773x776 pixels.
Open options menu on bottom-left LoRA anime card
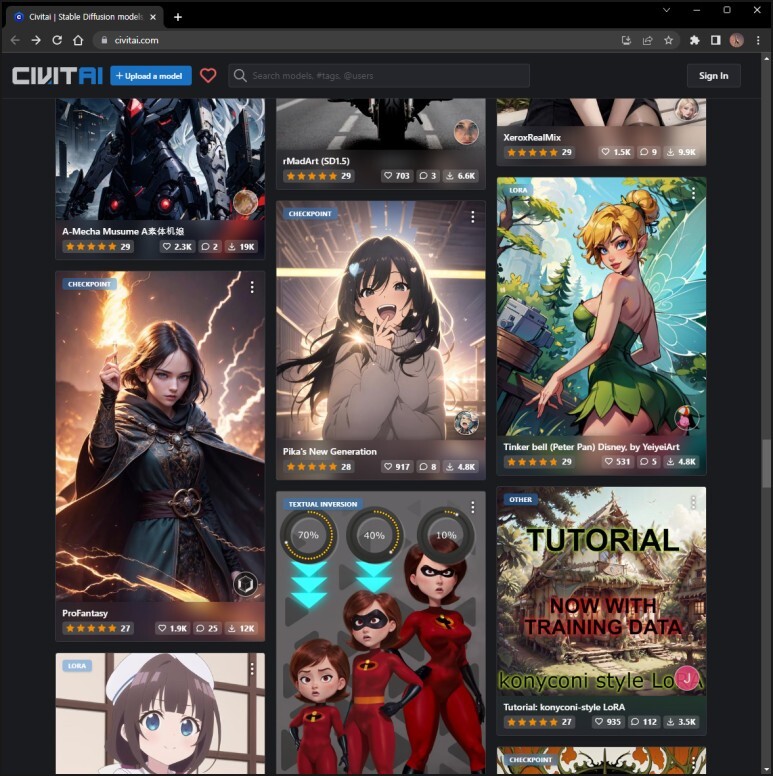coord(252,669)
